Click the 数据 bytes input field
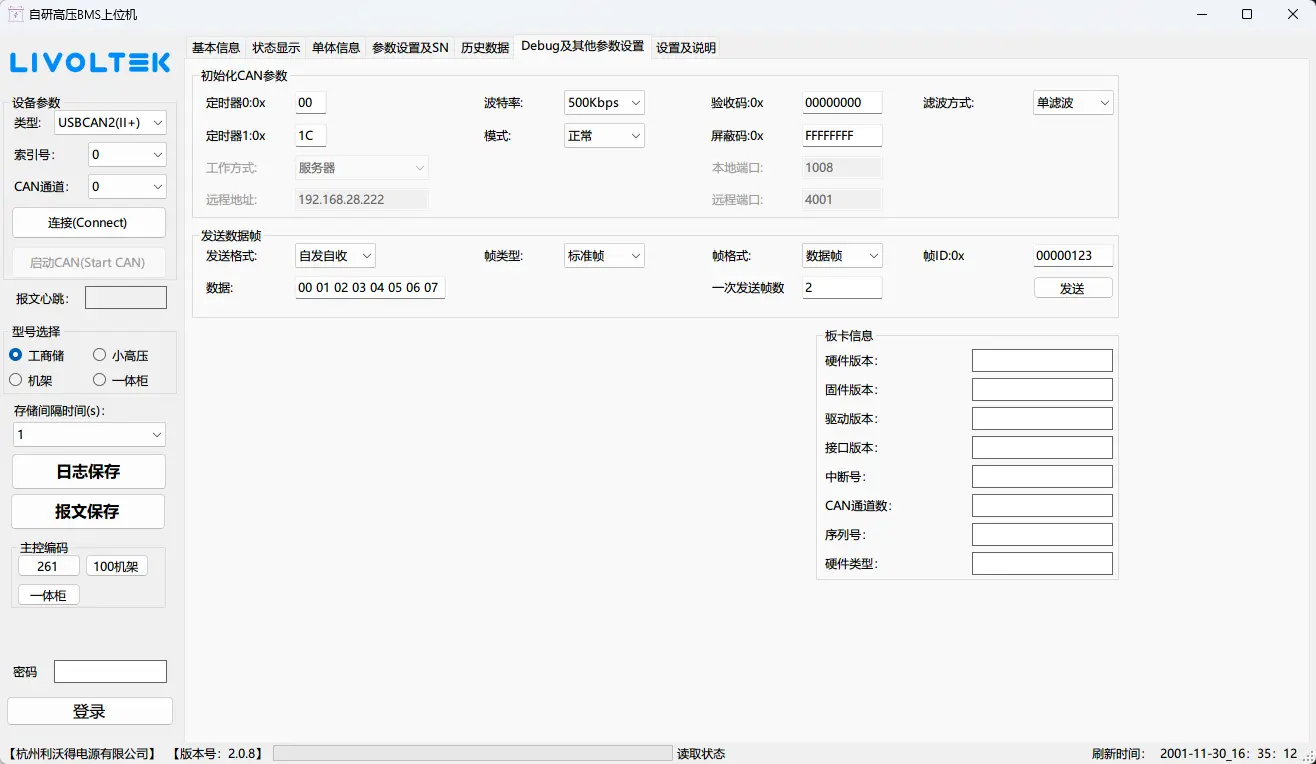Viewport: 1316px width, 764px height. coord(370,288)
